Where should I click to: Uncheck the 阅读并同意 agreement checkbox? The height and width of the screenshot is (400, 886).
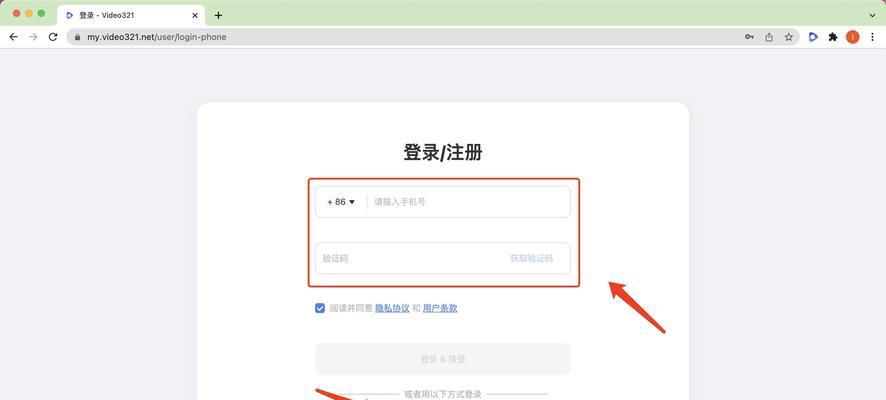(x=320, y=308)
